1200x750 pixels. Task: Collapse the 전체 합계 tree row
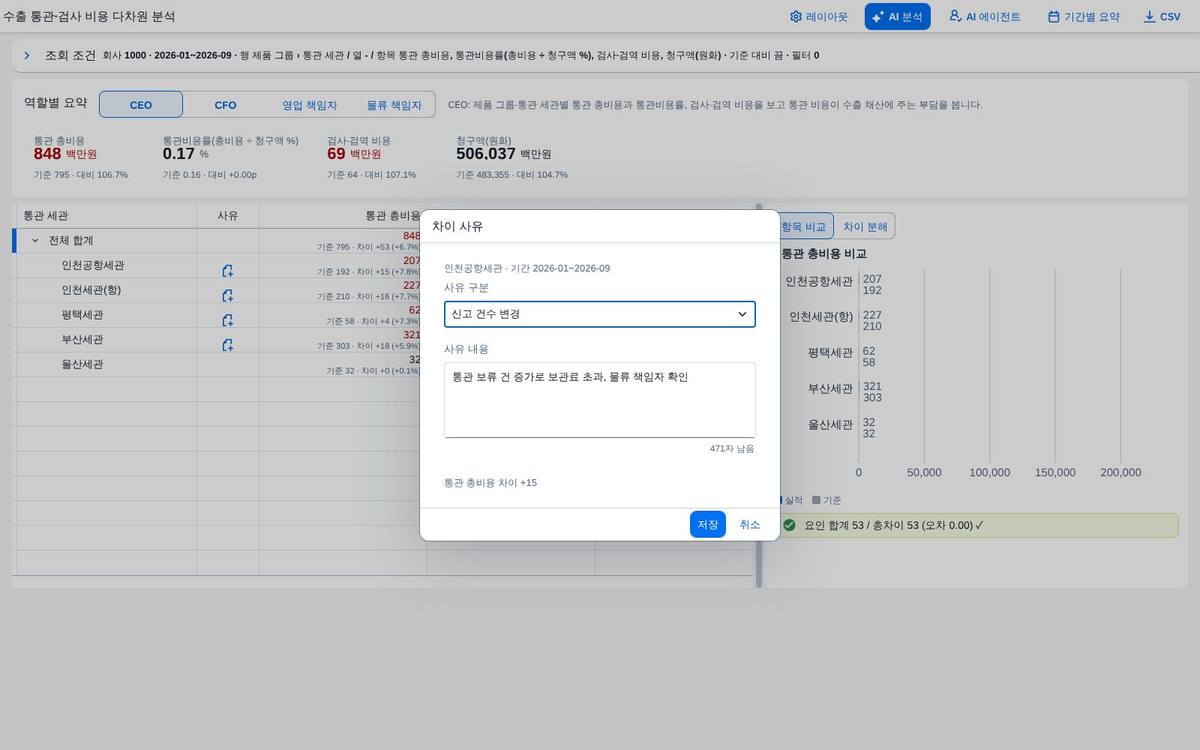35,241
